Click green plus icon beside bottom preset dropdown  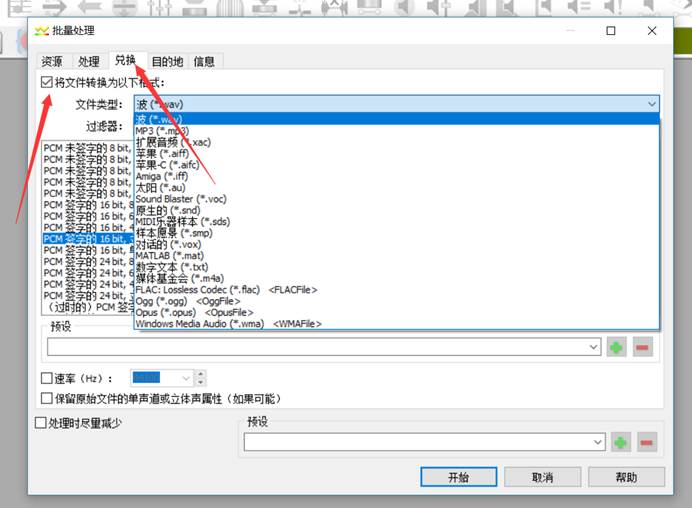coord(621,442)
